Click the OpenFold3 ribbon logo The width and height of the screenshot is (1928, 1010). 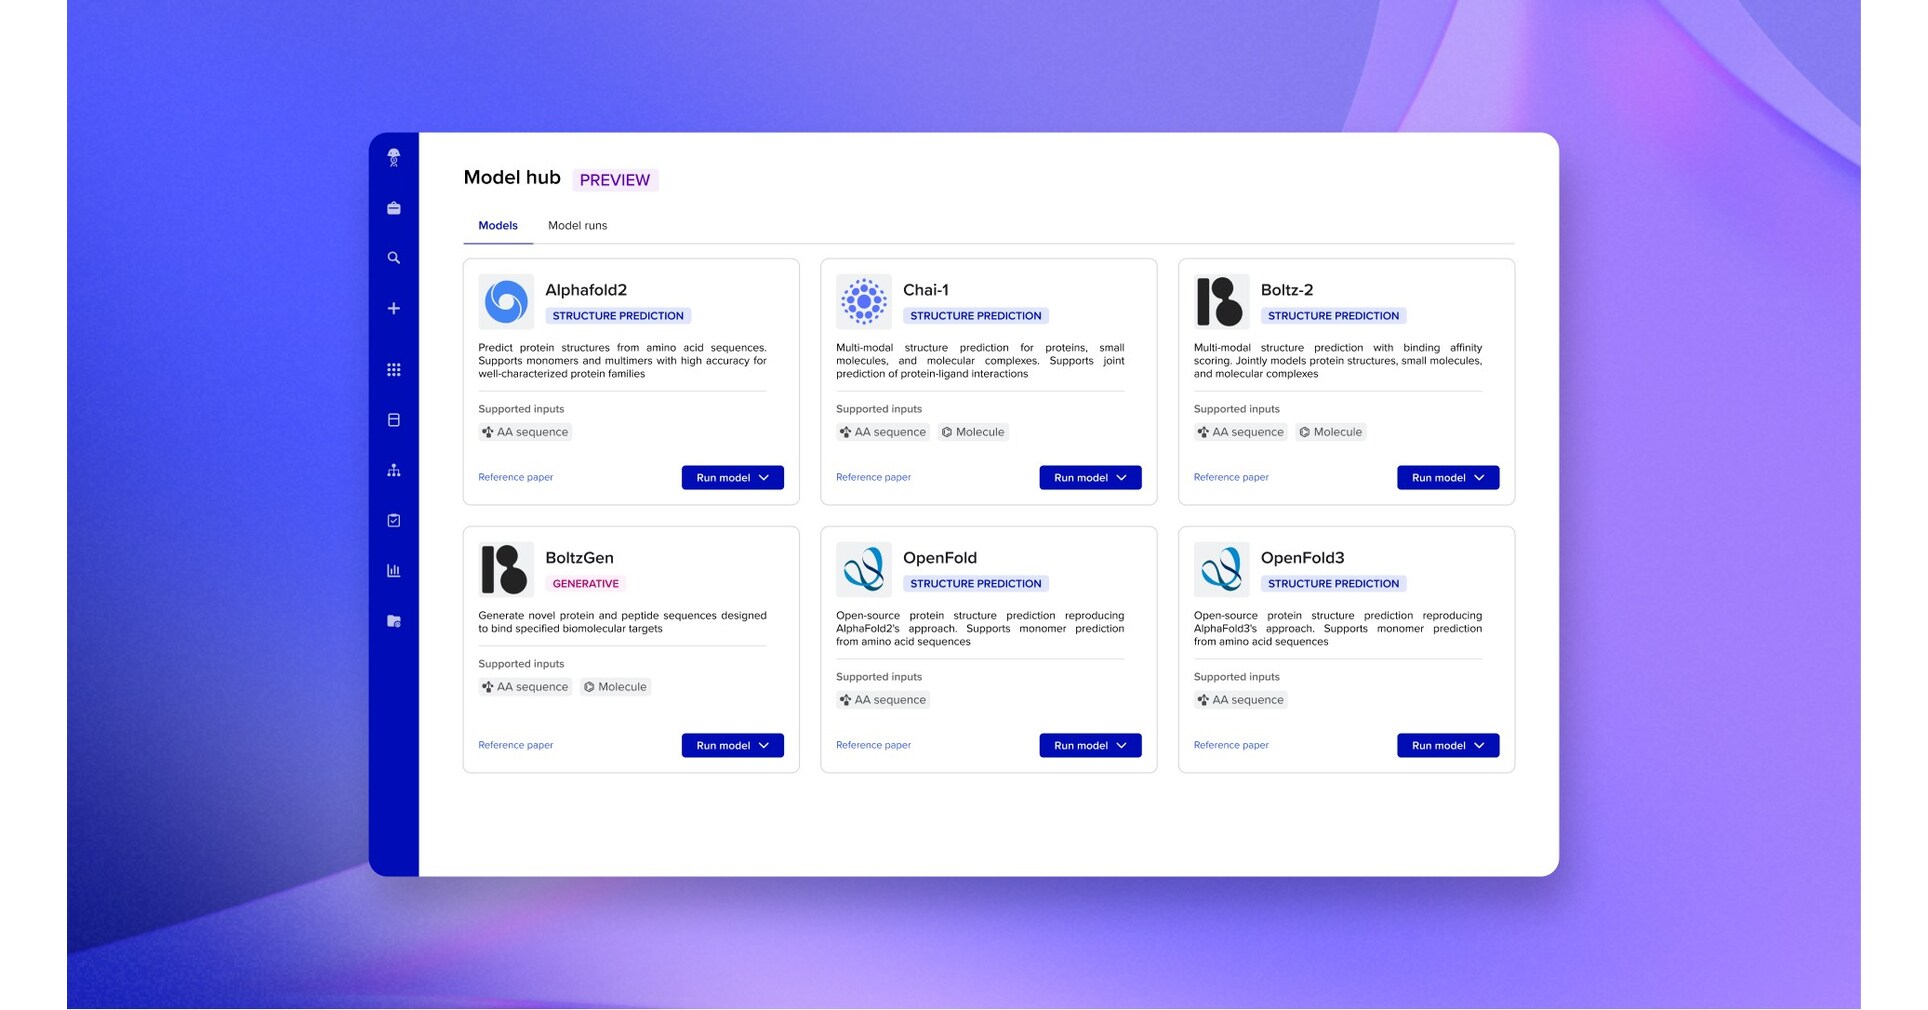click(1221, 569)
